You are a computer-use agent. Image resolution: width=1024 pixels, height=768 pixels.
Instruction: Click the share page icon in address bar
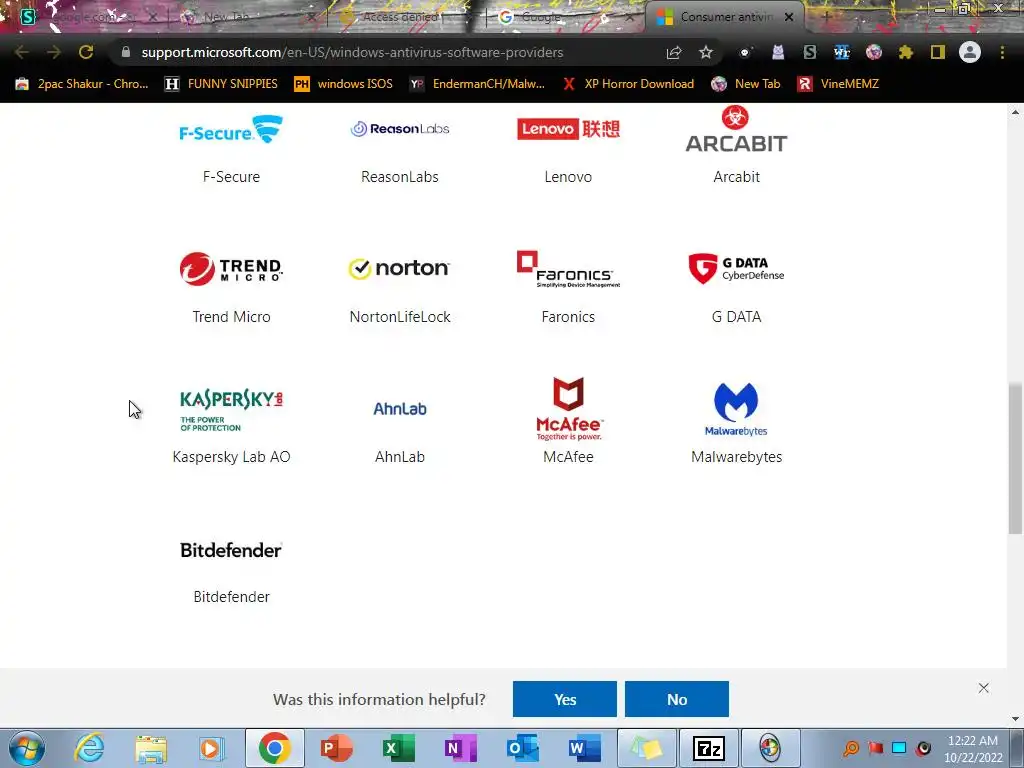click(x=674, y=52)
